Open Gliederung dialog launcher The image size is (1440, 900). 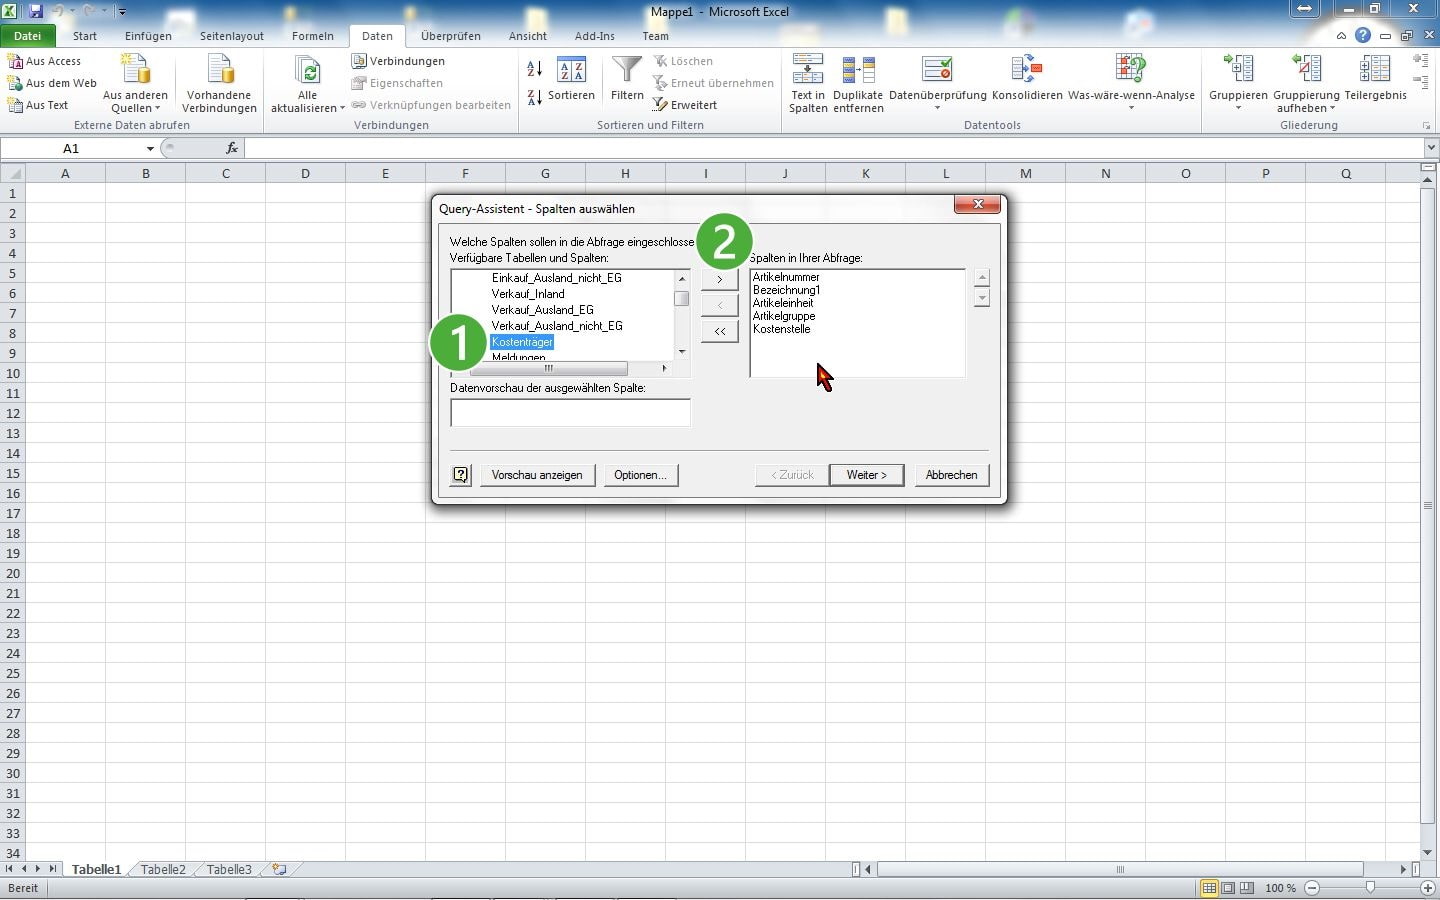click(1426, 126)
